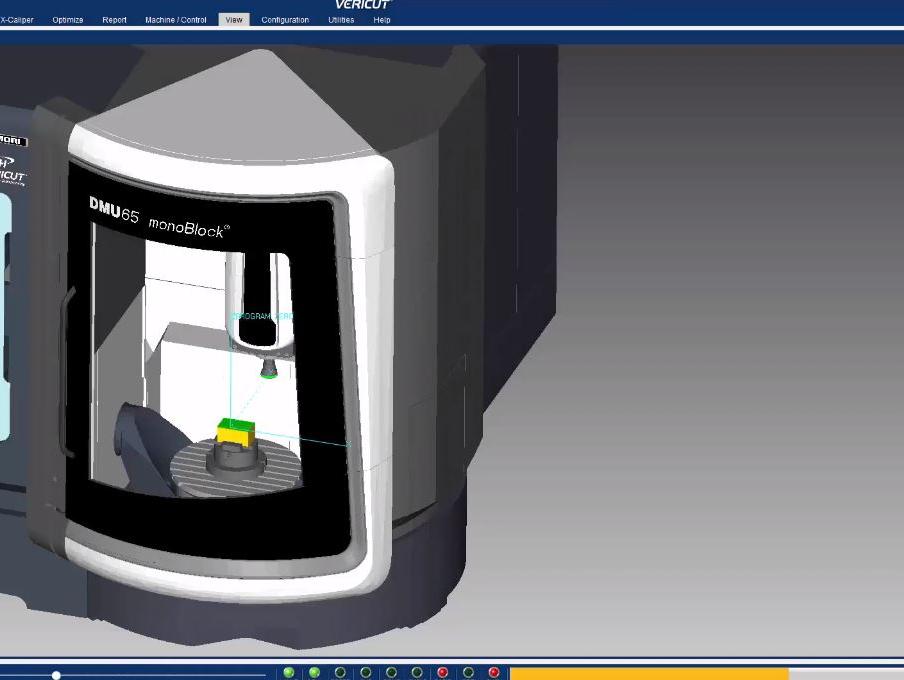Click the round rotary table in the machine
This screenshot has width=904, height=680.
(236, 468)
